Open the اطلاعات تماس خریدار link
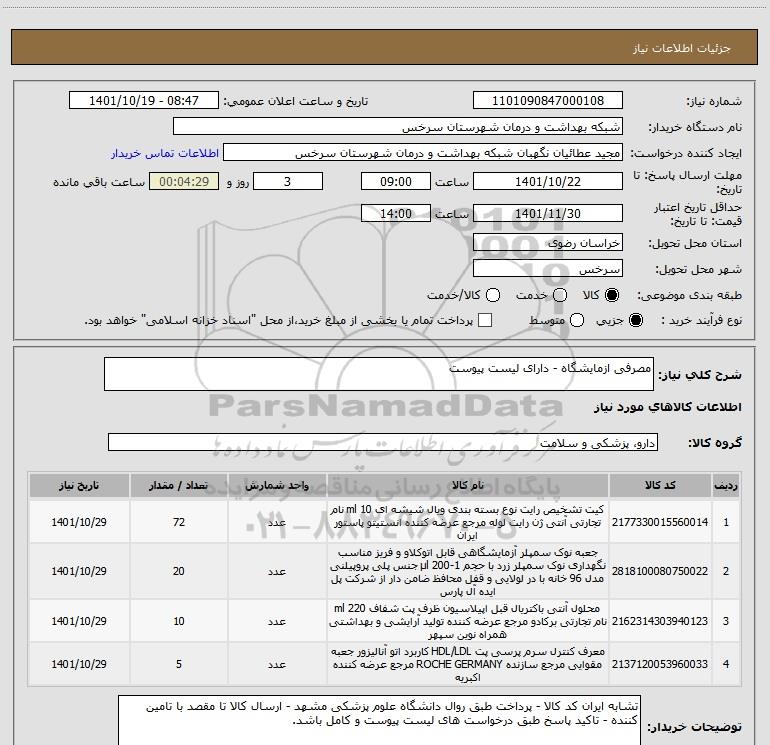The height and width of the screenshot is (745, 770). coord(165,153)
